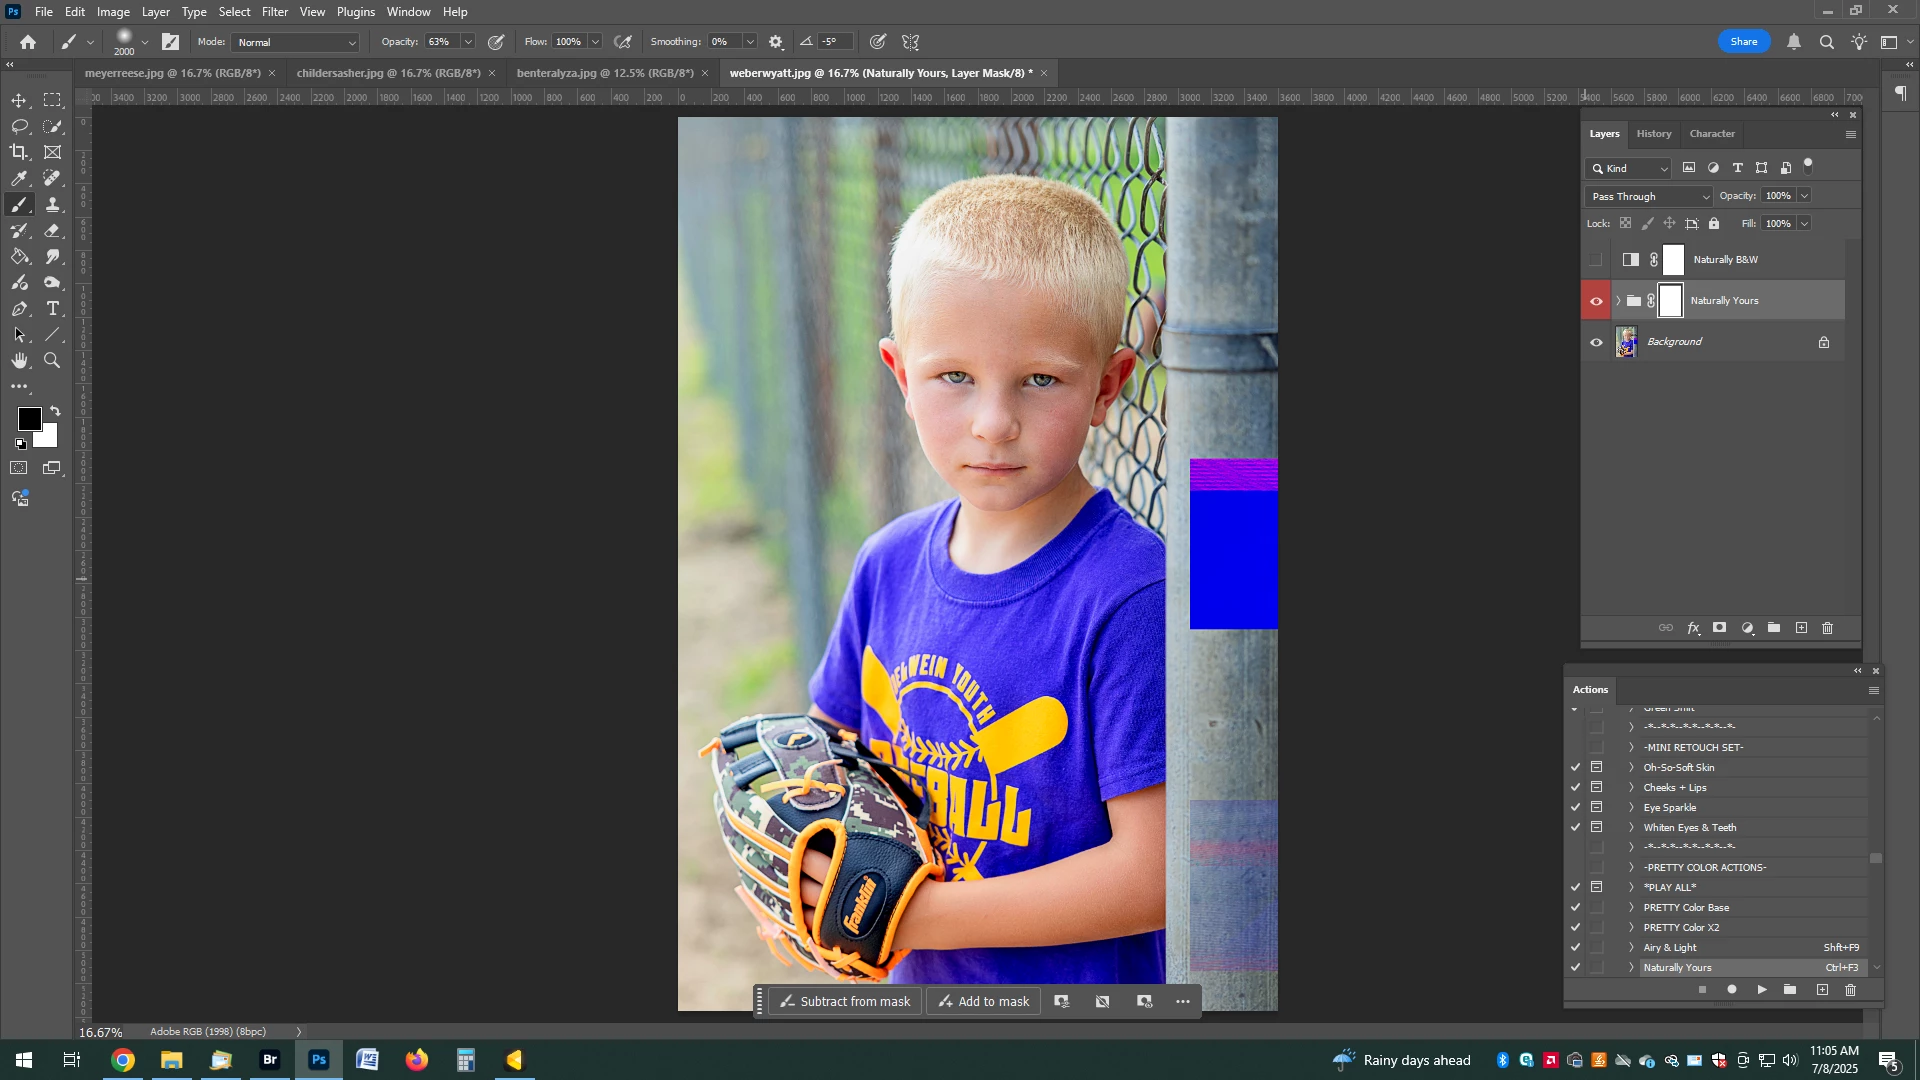The image size is (1920, 1080).
Task: Show the Naturally B&W layer
Action: pyautogui.click(x=1596, y=260)
